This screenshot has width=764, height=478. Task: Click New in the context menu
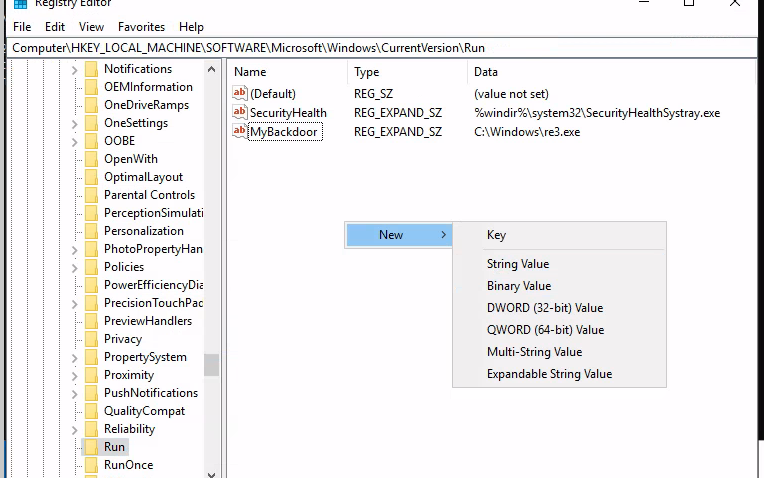point(399,235)
